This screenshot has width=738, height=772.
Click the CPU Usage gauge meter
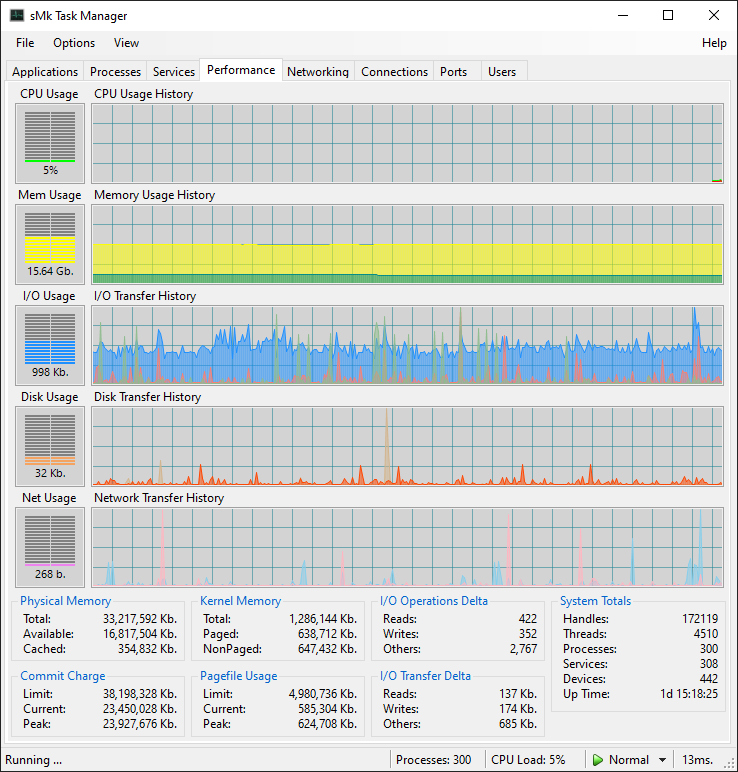click(x=50, y=143)
